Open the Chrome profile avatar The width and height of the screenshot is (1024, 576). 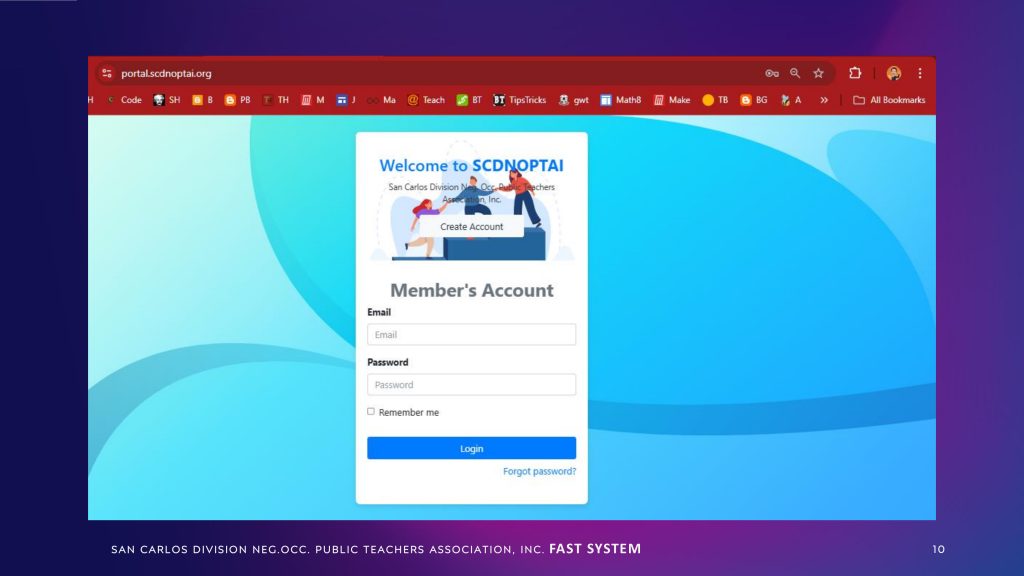[894, 73]
